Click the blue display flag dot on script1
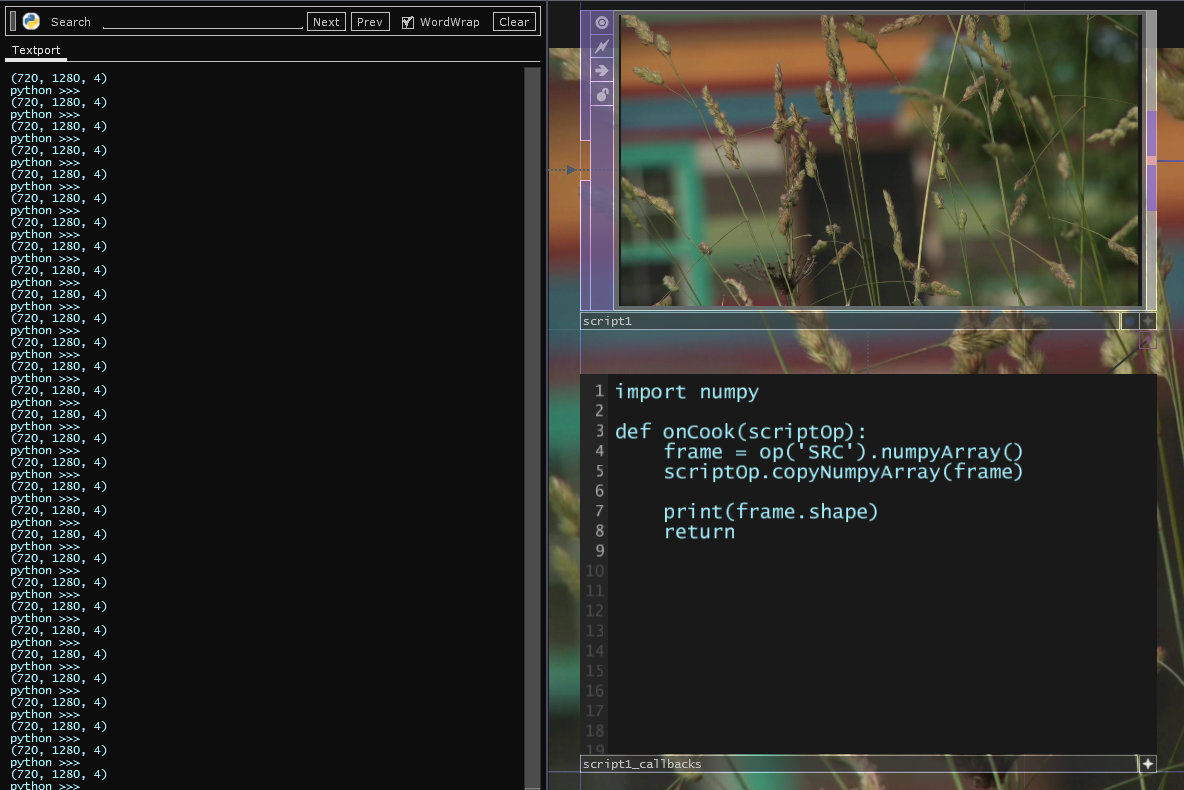Viewport: 1184px width, 790px height. click(1129, 321)
